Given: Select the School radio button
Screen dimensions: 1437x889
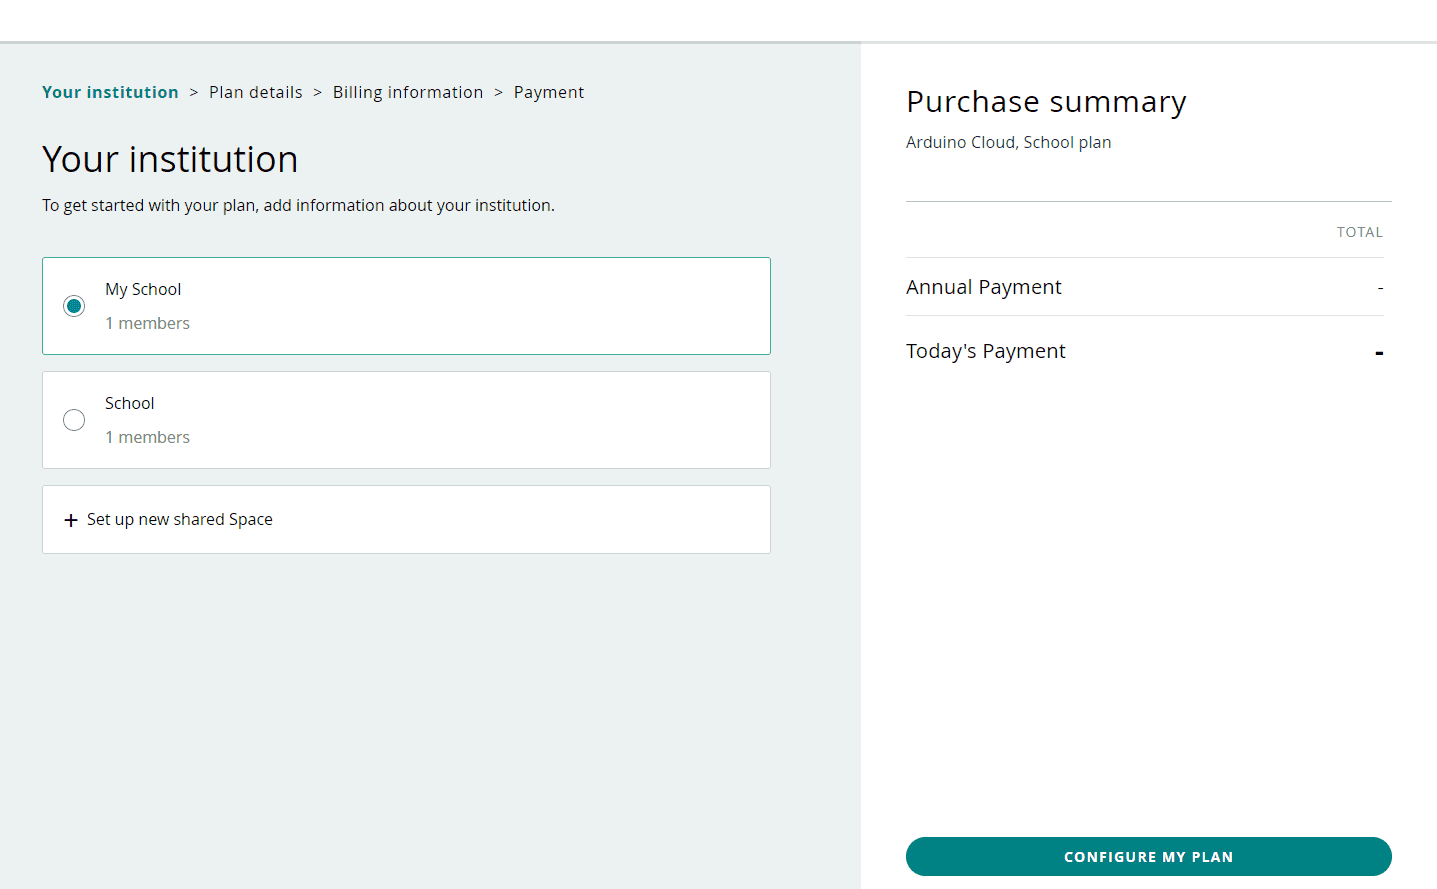Looking at the screenshot, I should point(74,420).
